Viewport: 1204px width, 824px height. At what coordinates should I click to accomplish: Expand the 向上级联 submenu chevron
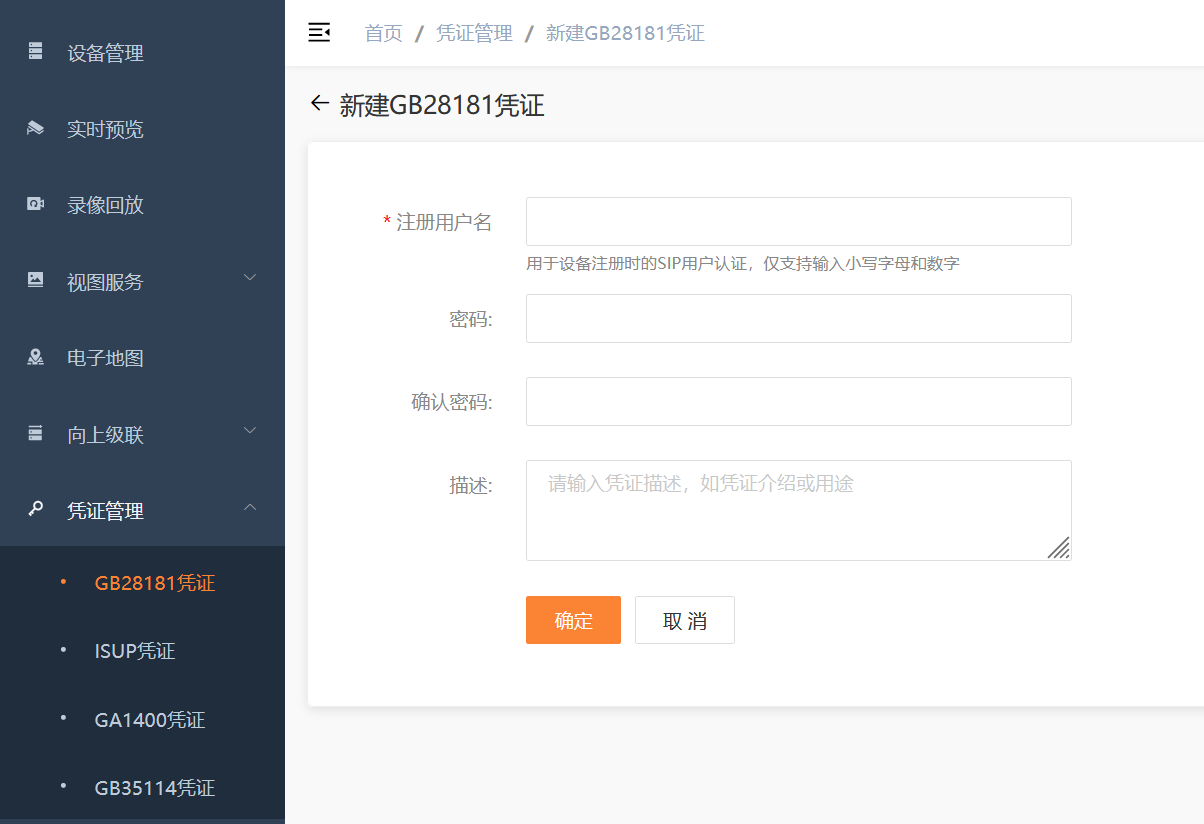[x=250, y=431]
